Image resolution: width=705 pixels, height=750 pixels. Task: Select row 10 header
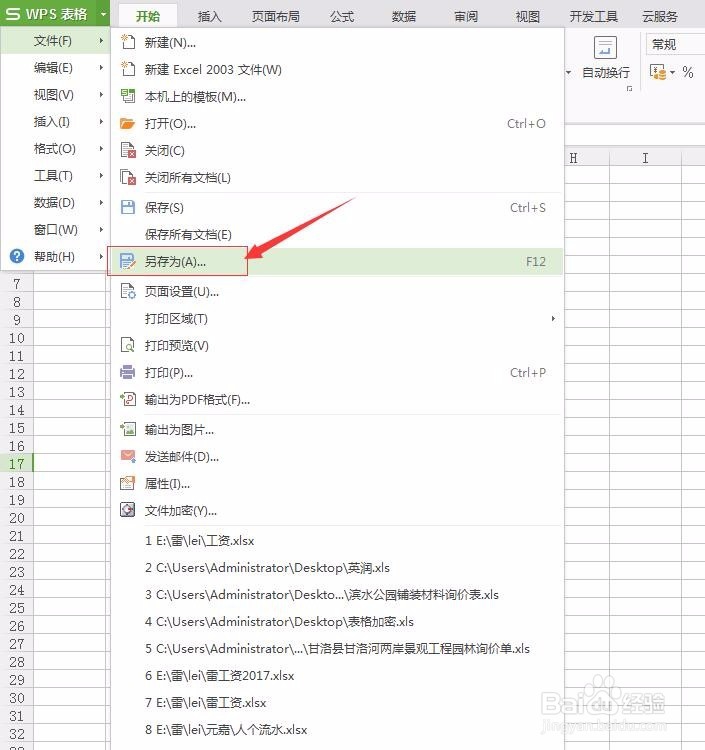click(x=17, y=338)
